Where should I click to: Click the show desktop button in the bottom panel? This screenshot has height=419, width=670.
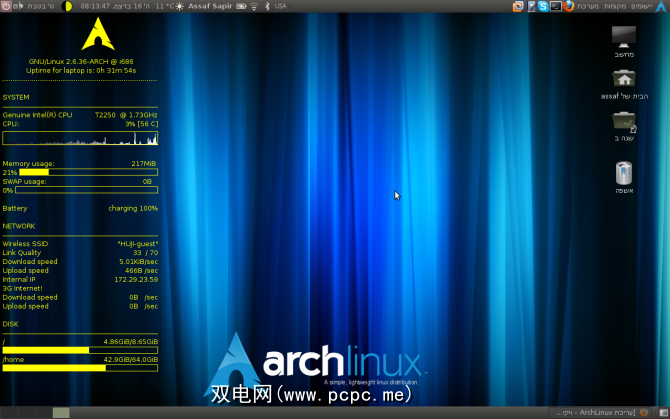pos(664,413)
